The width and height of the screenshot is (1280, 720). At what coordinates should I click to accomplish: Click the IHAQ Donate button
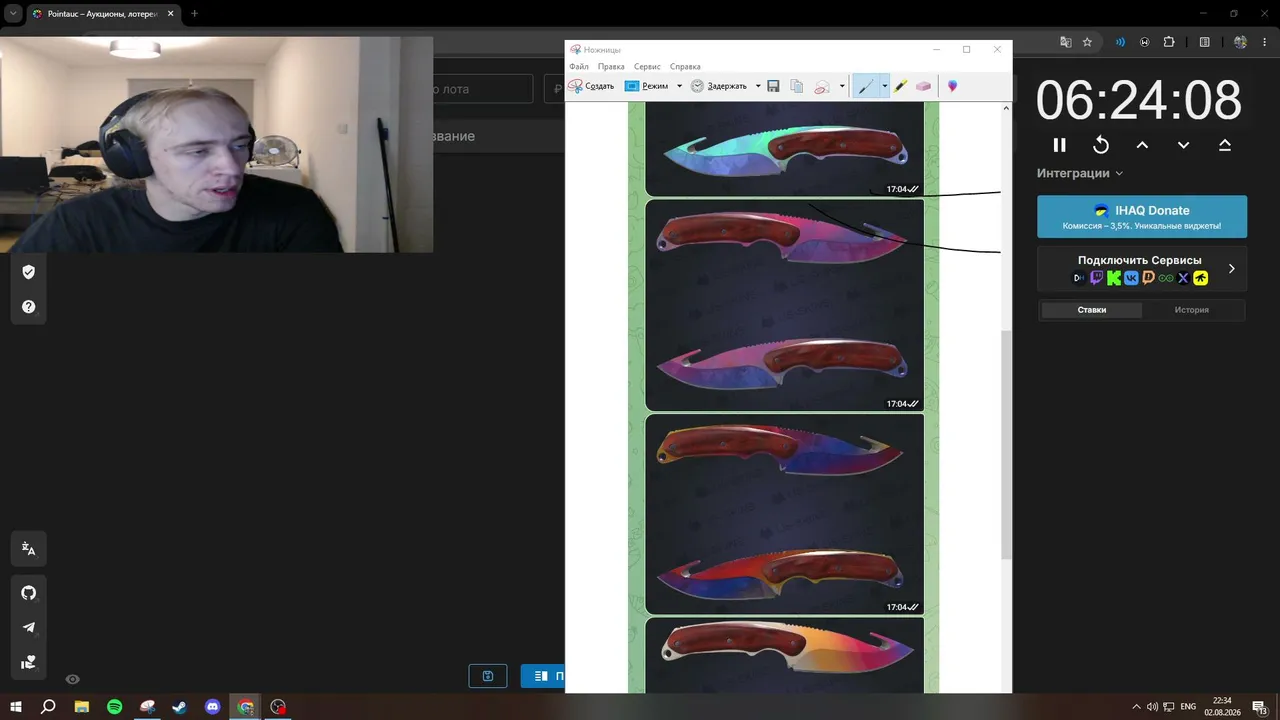(x=1142, y=216)
